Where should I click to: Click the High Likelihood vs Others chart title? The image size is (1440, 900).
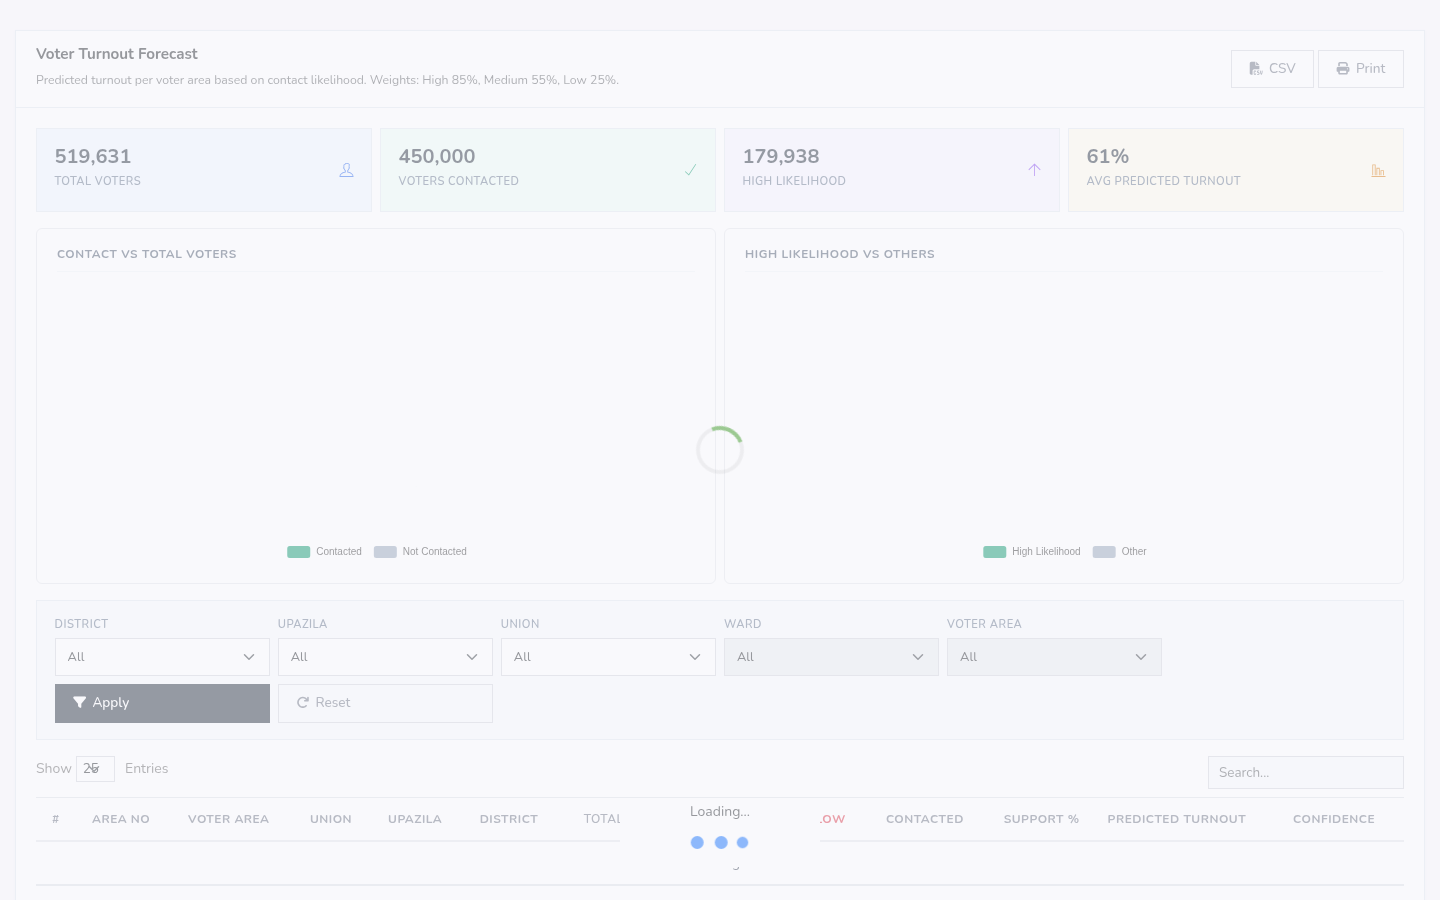(840, 254)
